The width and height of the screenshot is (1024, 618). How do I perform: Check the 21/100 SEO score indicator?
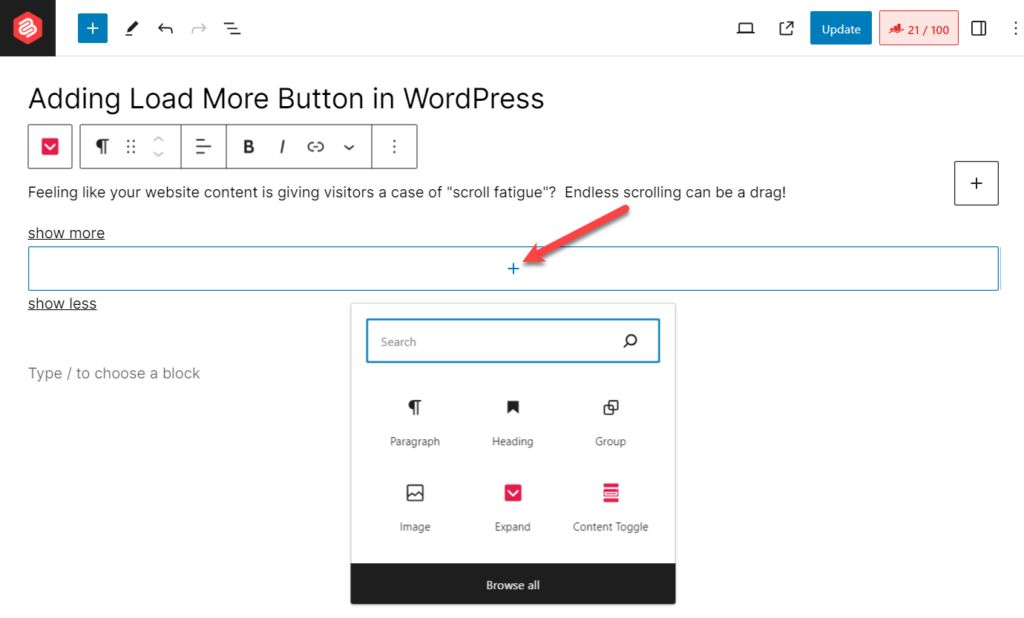pos(918,28)
